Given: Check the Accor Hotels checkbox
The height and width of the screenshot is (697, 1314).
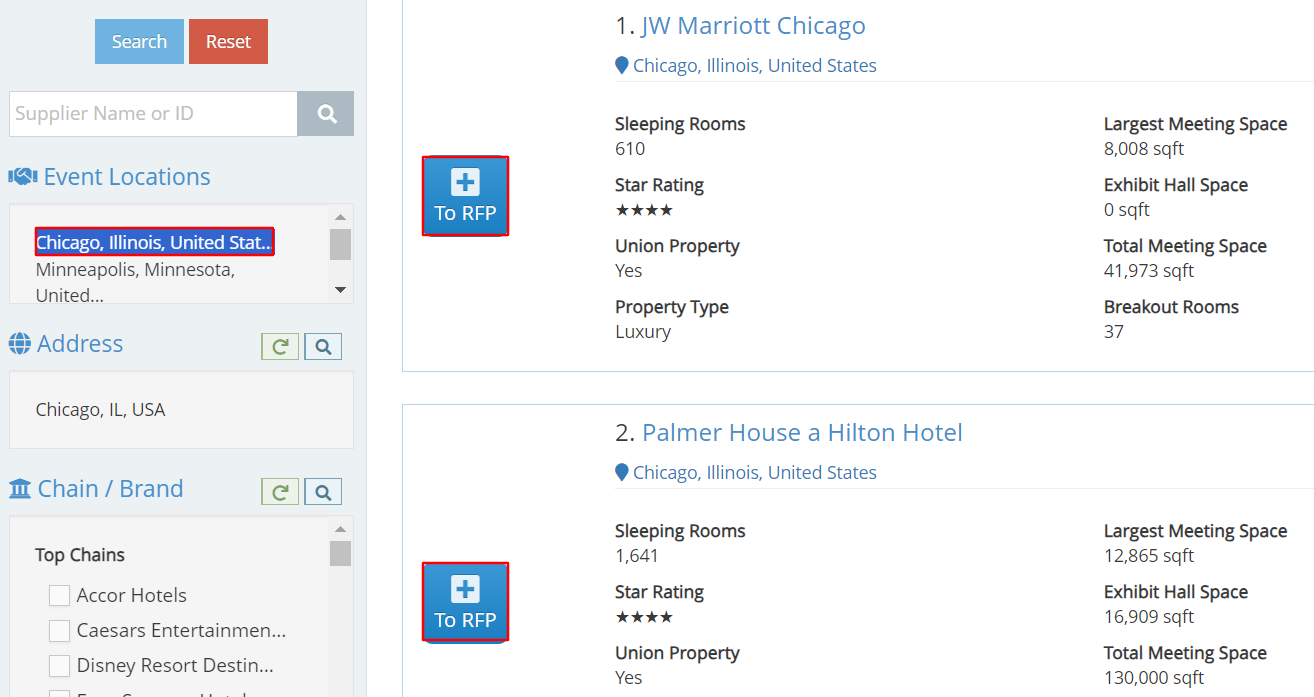Looking at the screenshot, I should (x=60, y=596).
